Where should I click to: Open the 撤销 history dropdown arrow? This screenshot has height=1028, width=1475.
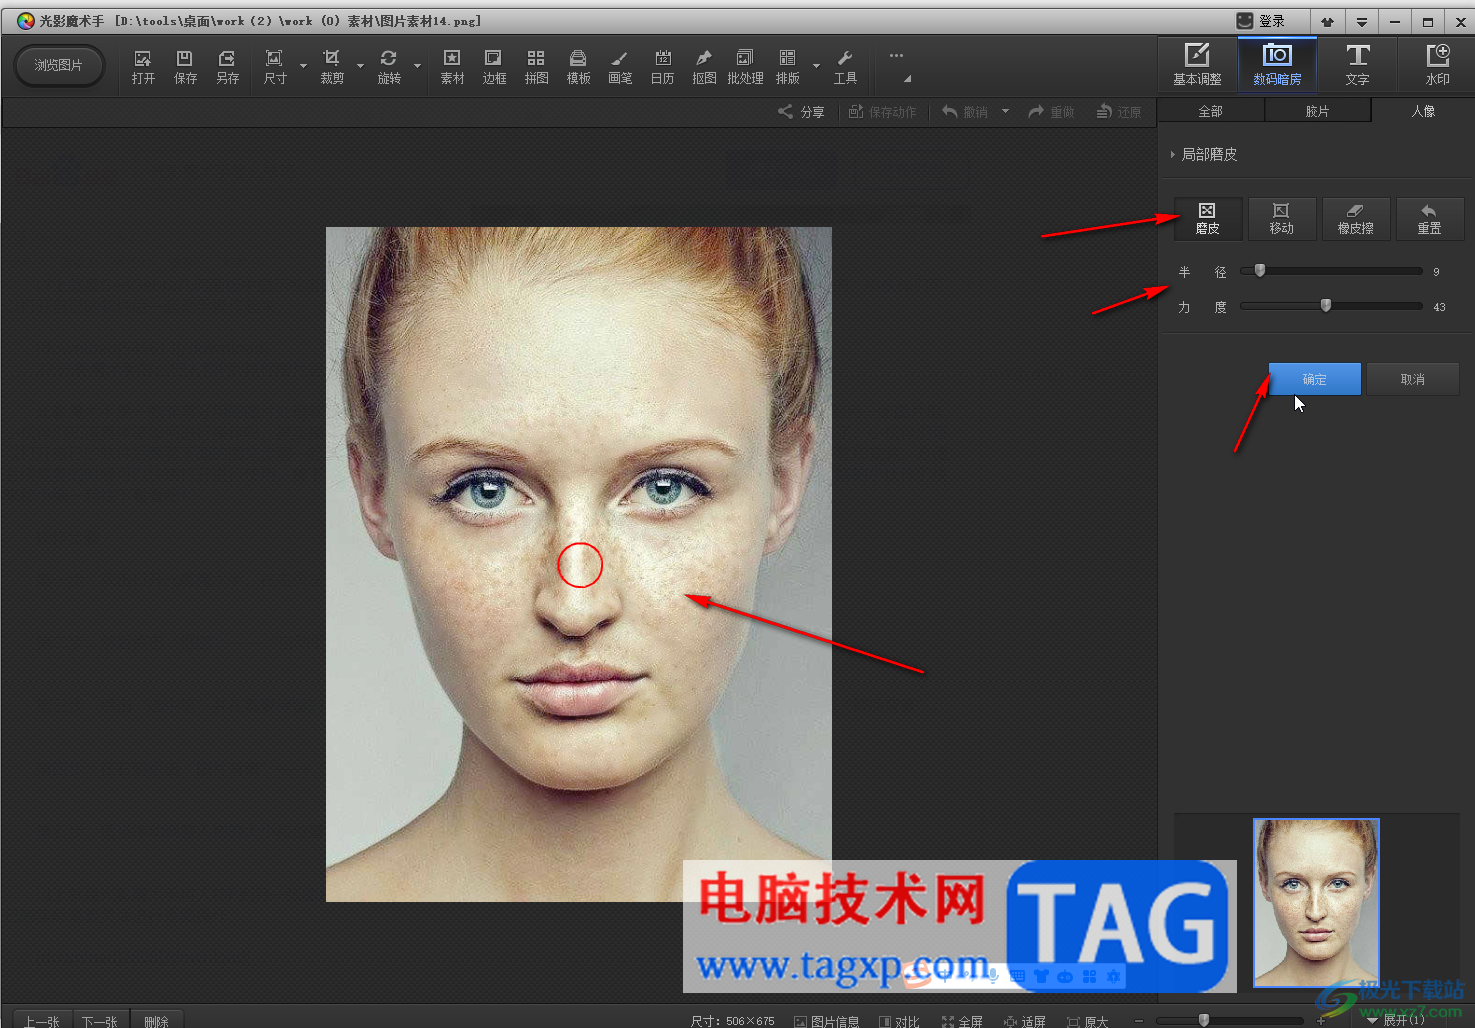1005,111
